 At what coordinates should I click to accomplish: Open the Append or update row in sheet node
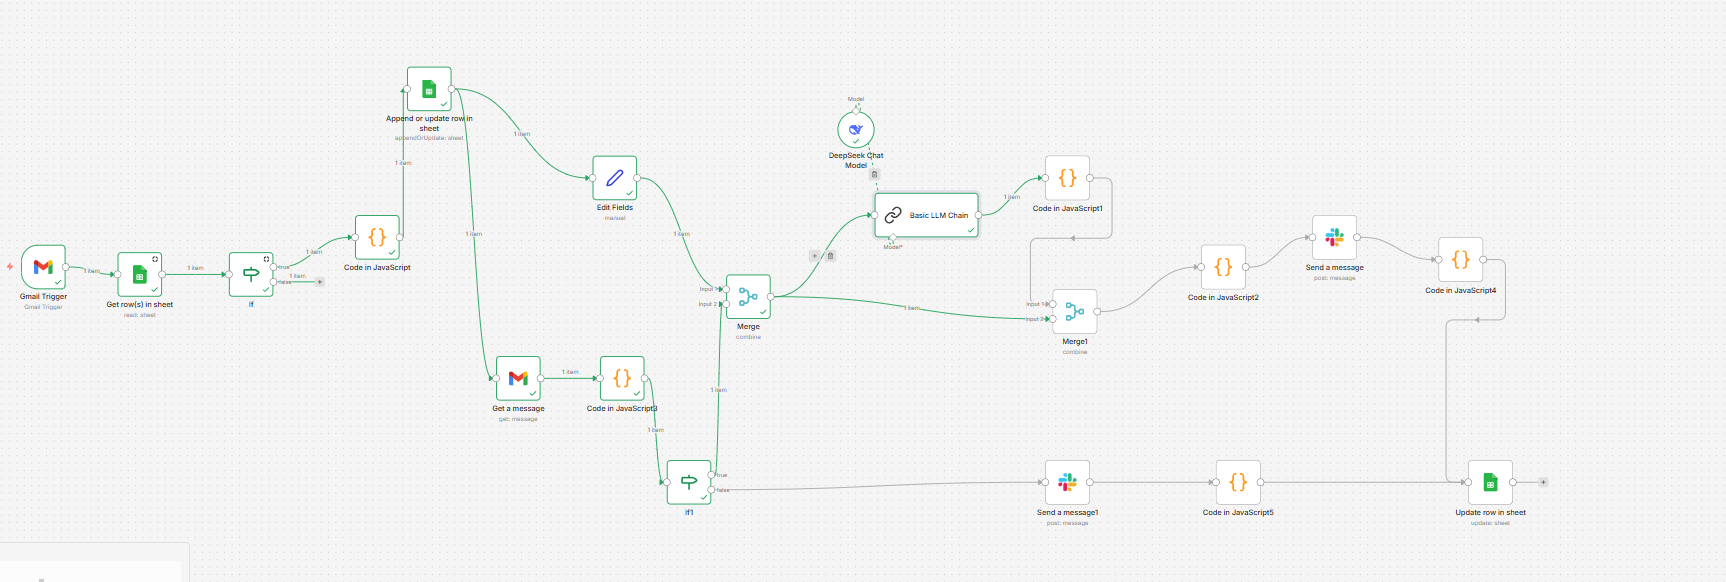pos(429,89)
